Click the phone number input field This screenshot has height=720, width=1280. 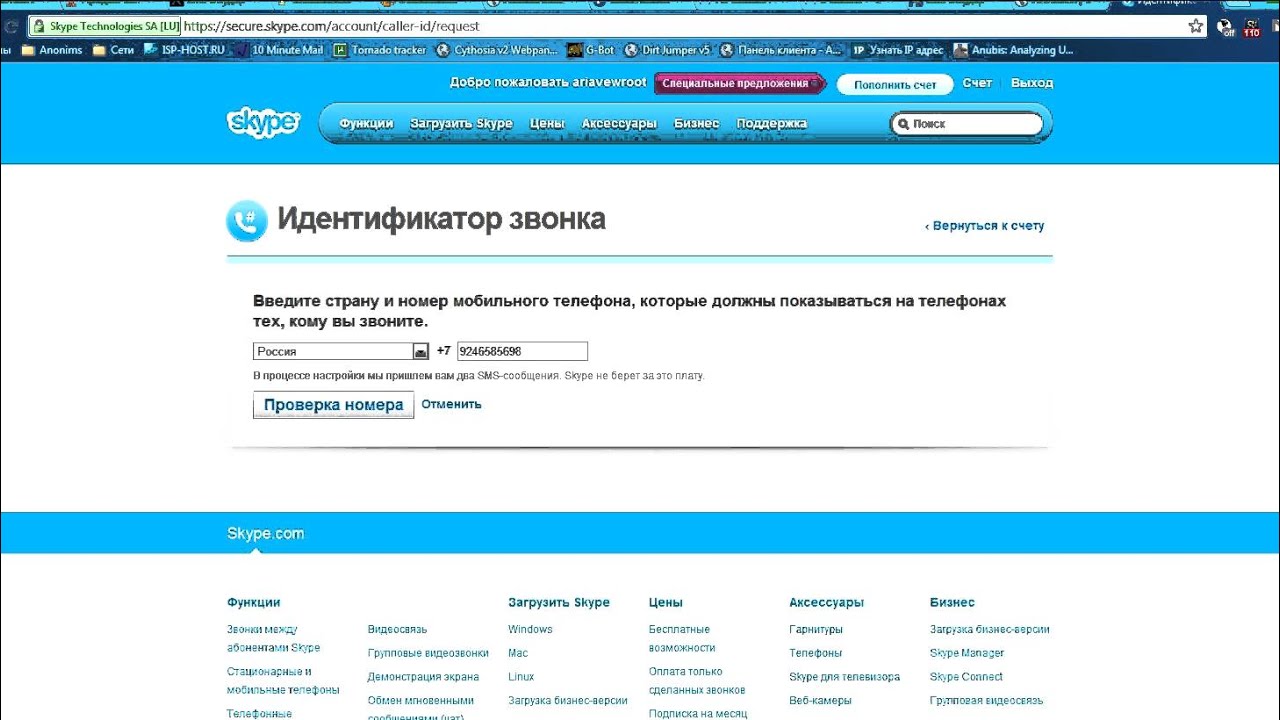tap(522, 351)
